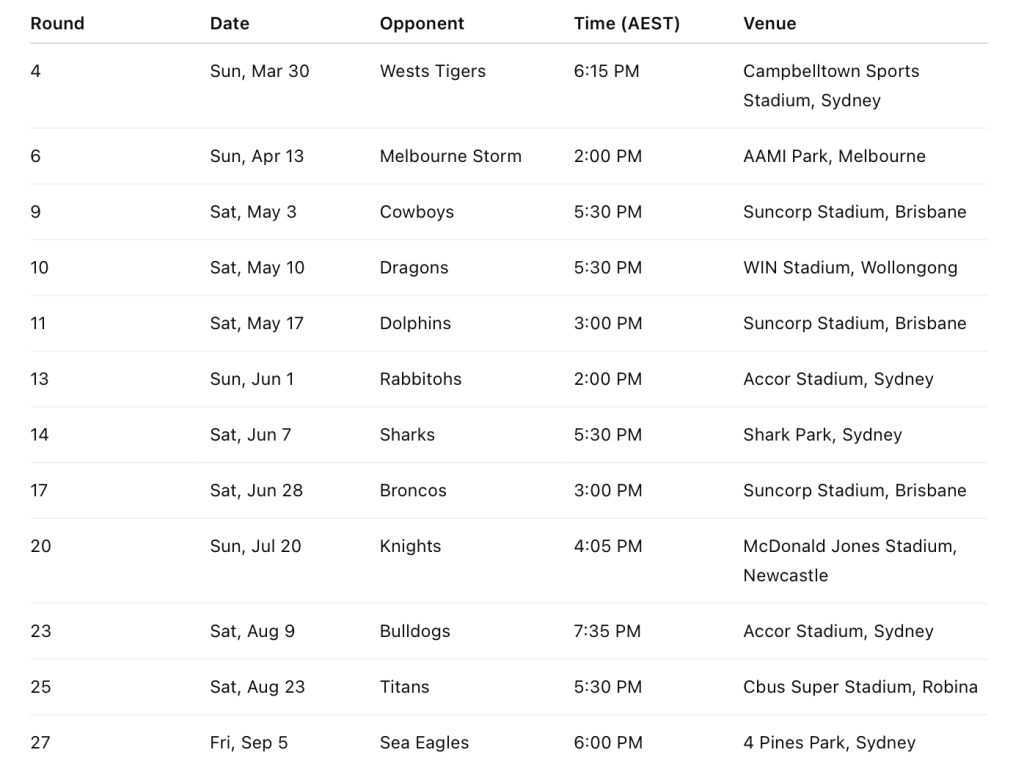Select the Melbourne Storm opponent cell

(451, 156)
